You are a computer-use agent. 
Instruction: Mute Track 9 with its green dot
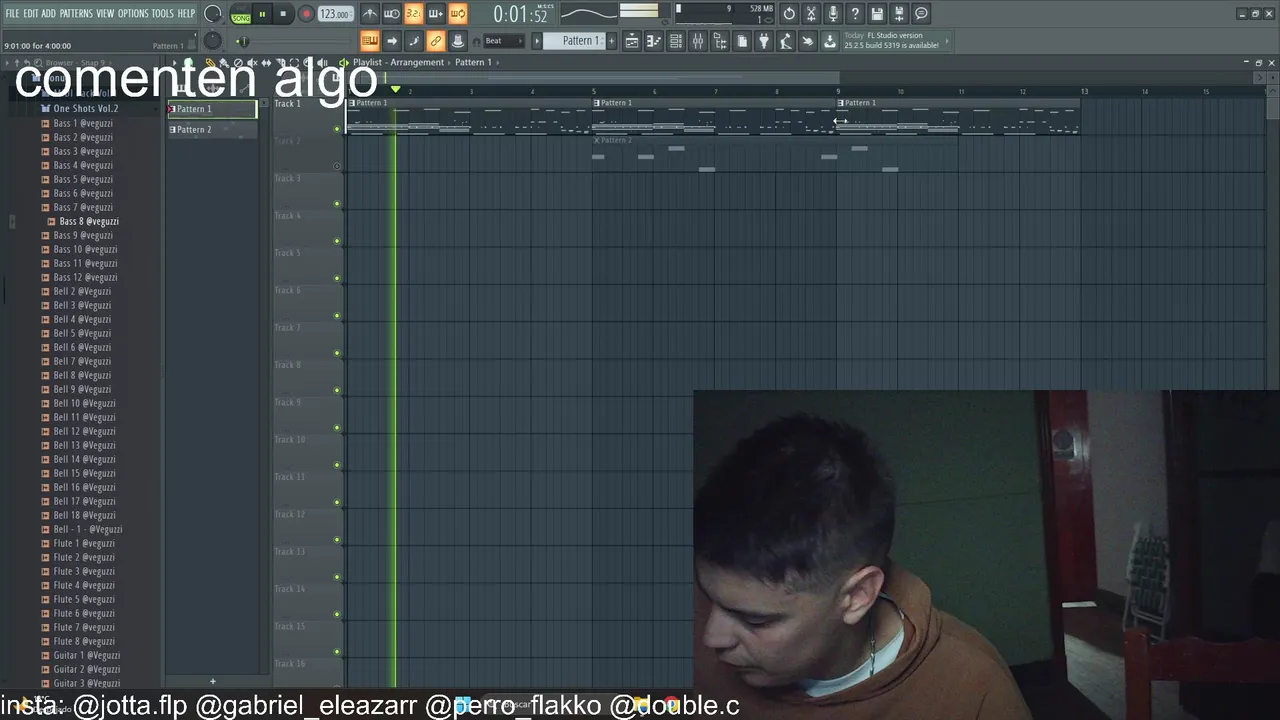pos(337,428)
